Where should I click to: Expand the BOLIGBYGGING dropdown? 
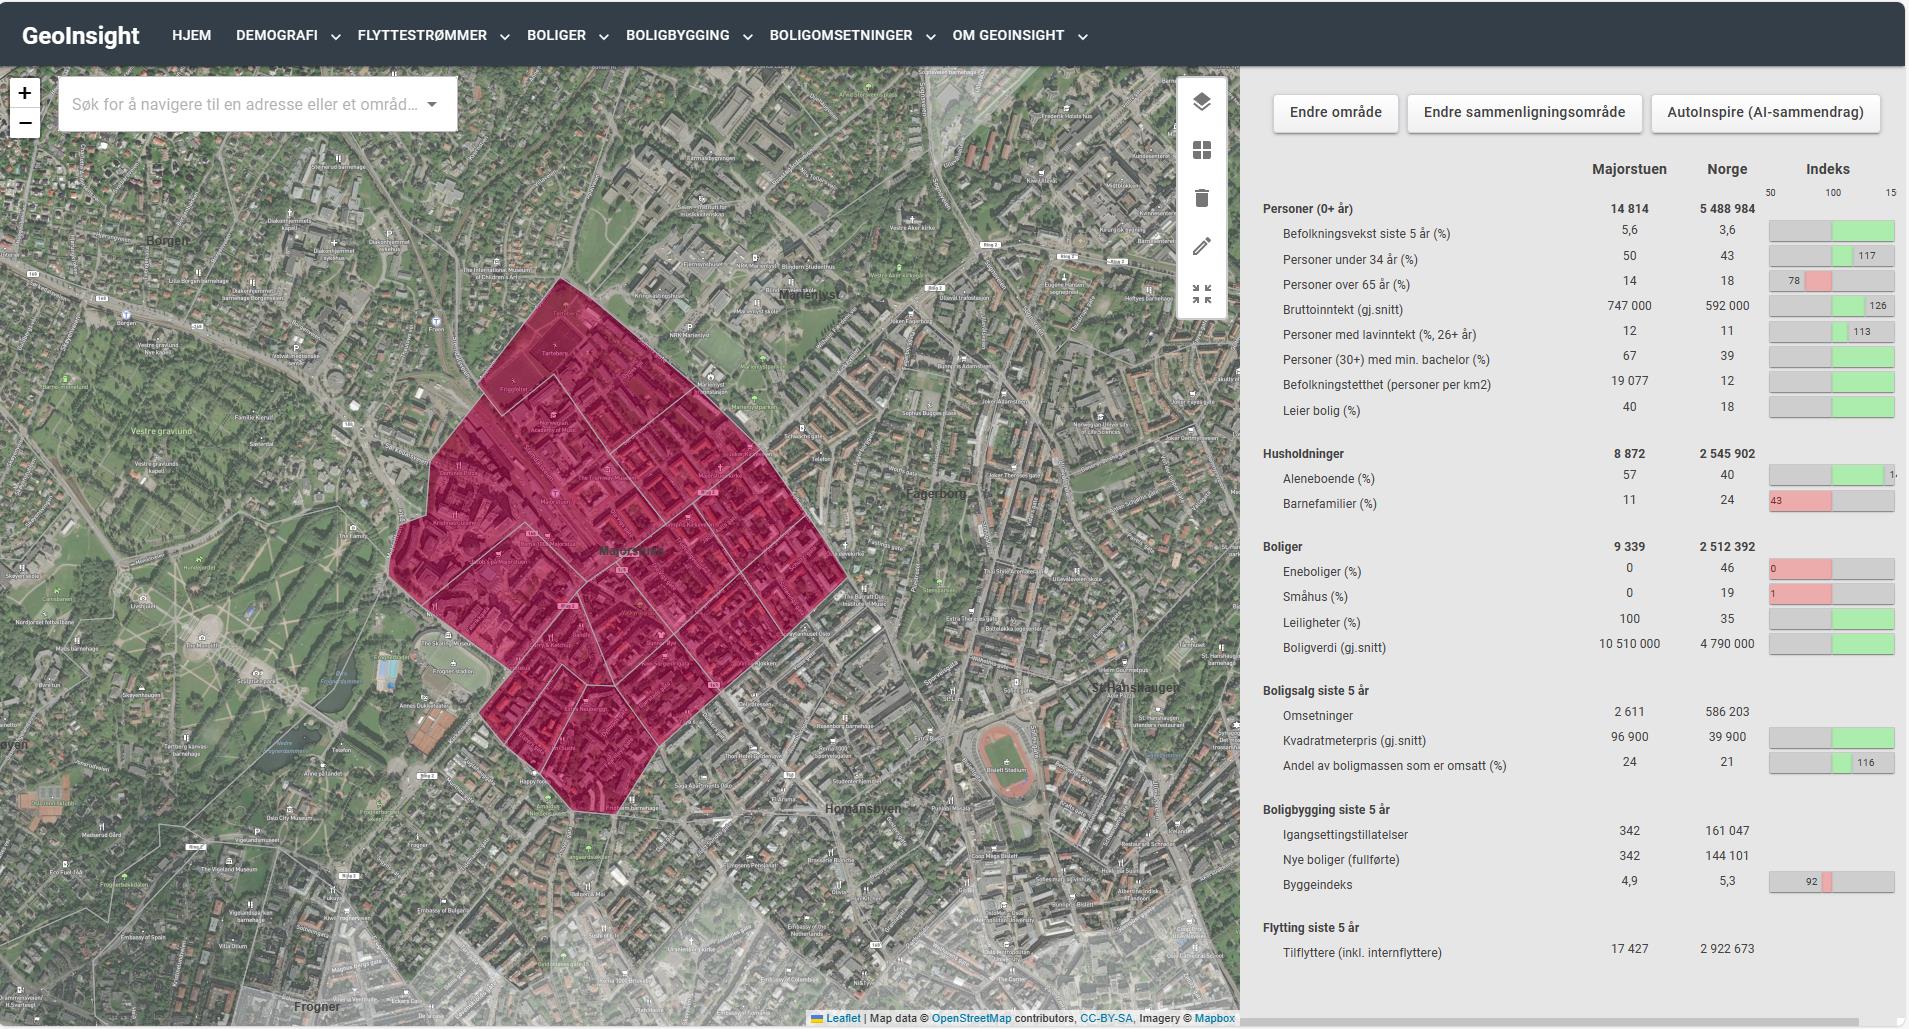[x=746, y=35]
